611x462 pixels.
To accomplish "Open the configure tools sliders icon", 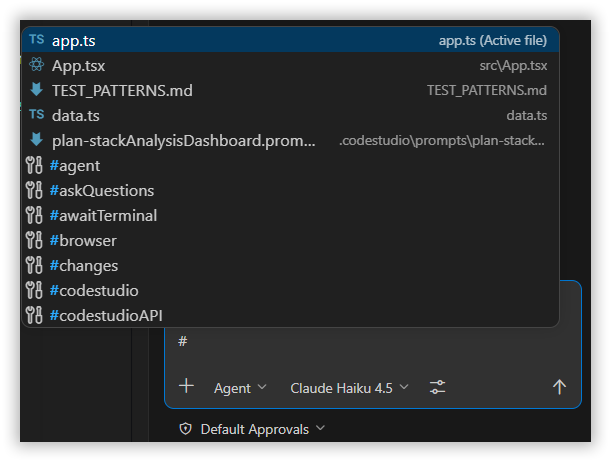I will pyautogui.click(x=437, y=387).
